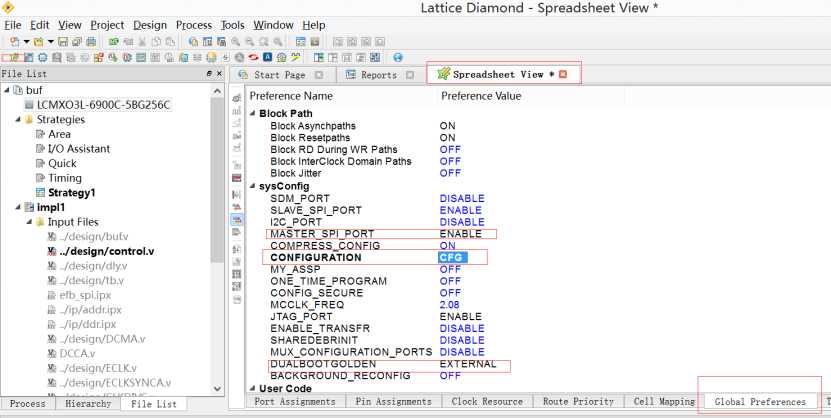Click the Save icon in toolbar
Screen dimensions: 831x418
pyautogui.click(x=63, y=42)
